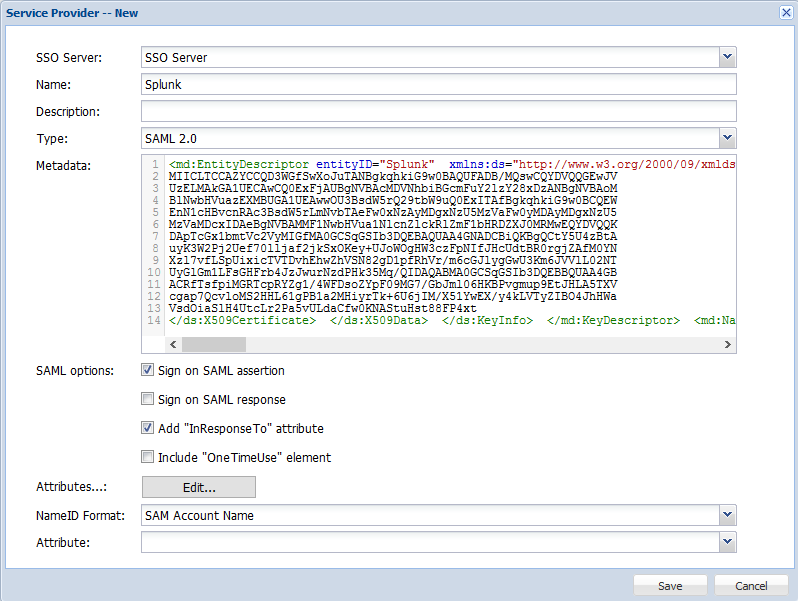
Task: Save the service provider settings
Action: tap(670, 586)
